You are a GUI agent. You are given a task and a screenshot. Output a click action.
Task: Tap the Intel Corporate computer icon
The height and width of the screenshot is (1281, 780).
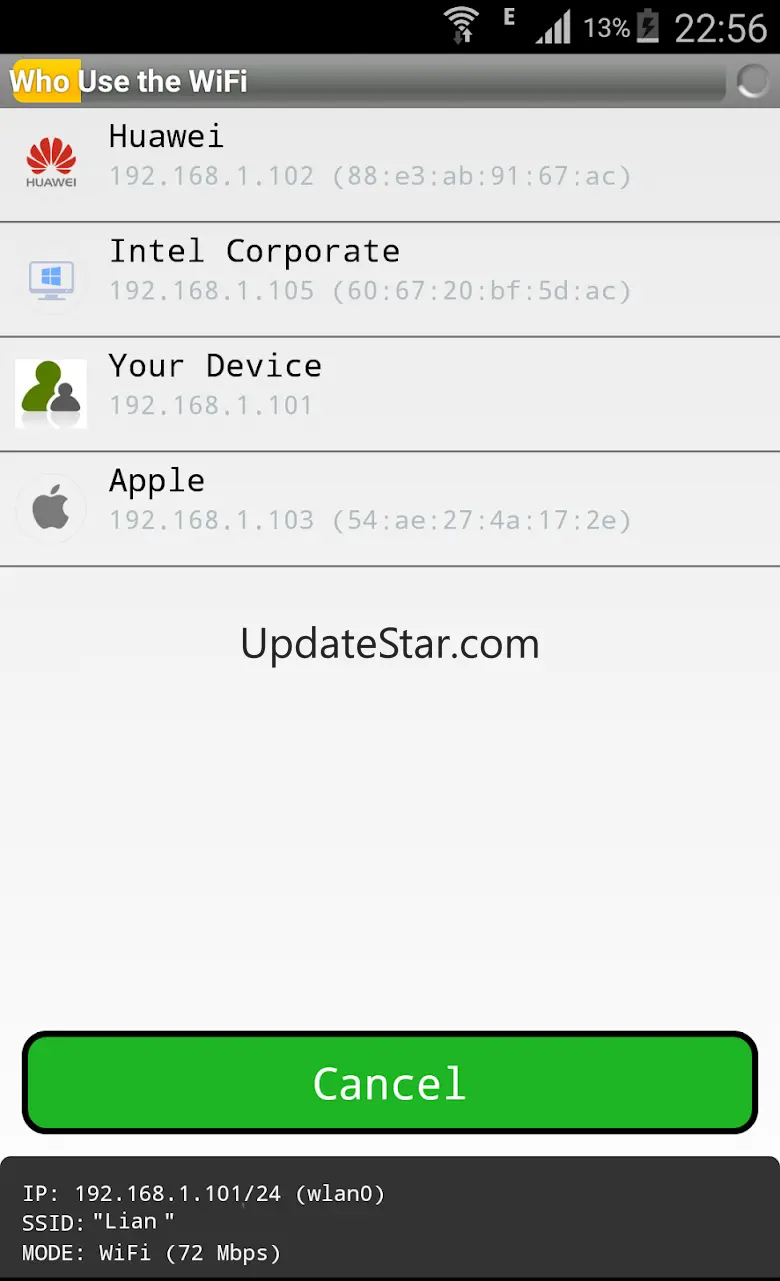51,279
